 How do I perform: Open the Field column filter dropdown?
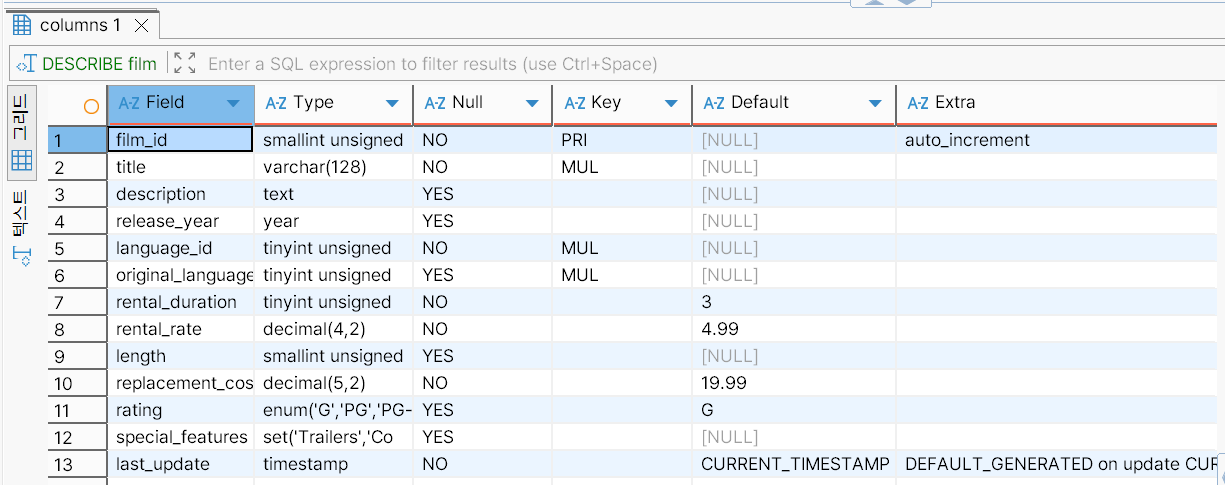(x=233, y=103)
